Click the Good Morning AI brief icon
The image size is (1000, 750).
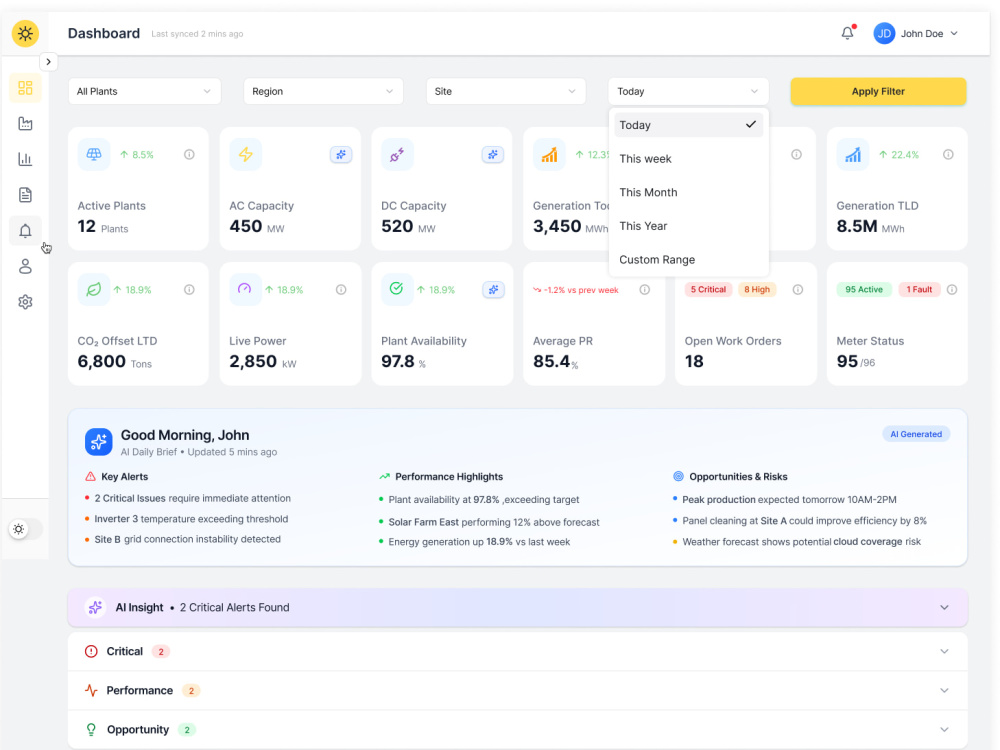click(99, 442)
